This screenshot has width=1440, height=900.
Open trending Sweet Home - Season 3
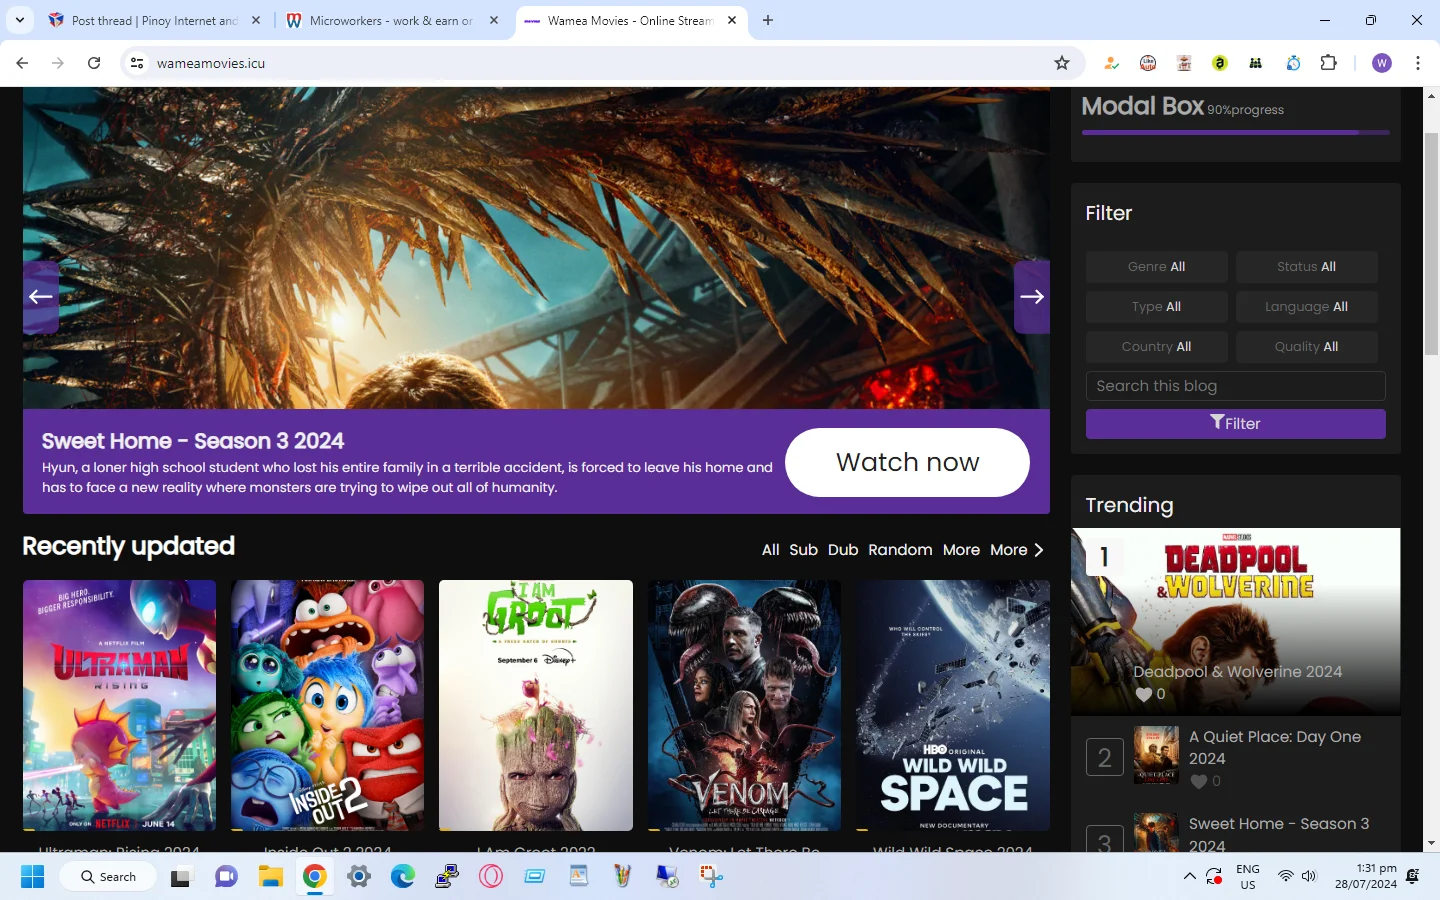pyautogui.click(x=1279, y=834)
